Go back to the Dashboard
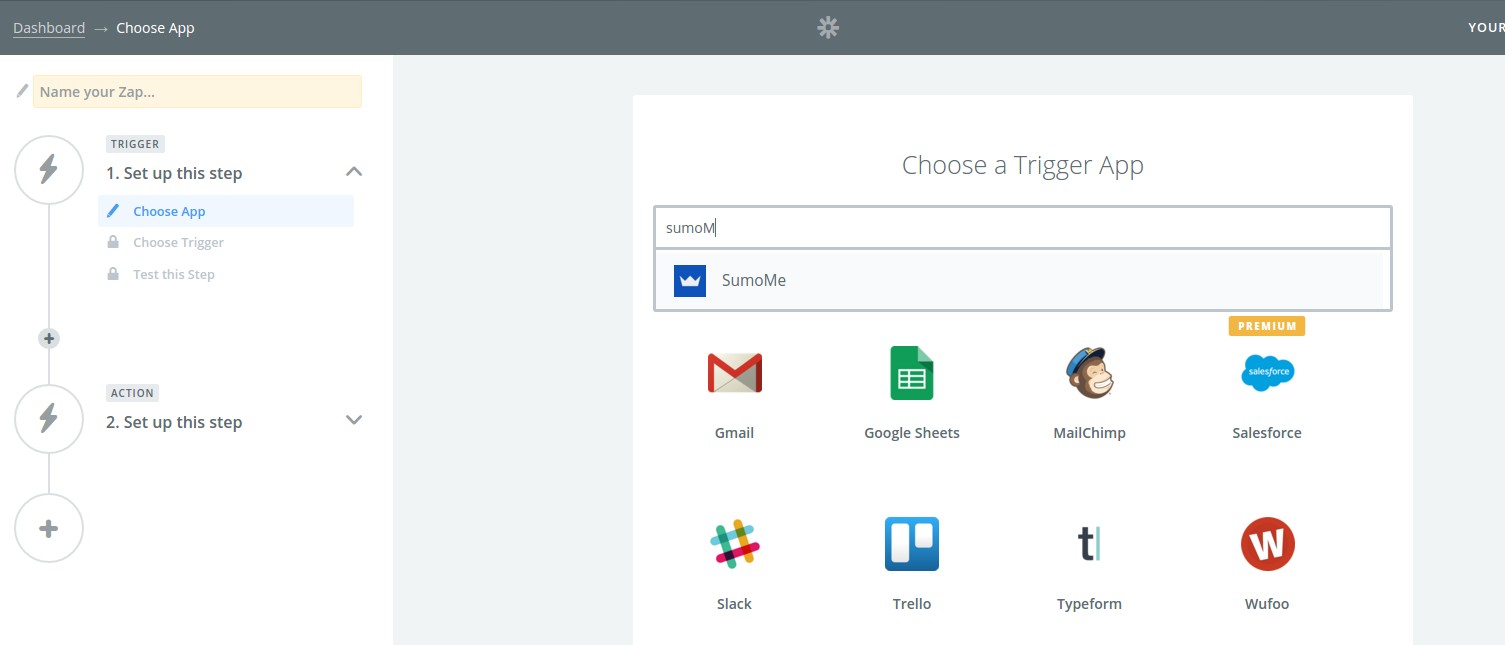 pos(49,28)
